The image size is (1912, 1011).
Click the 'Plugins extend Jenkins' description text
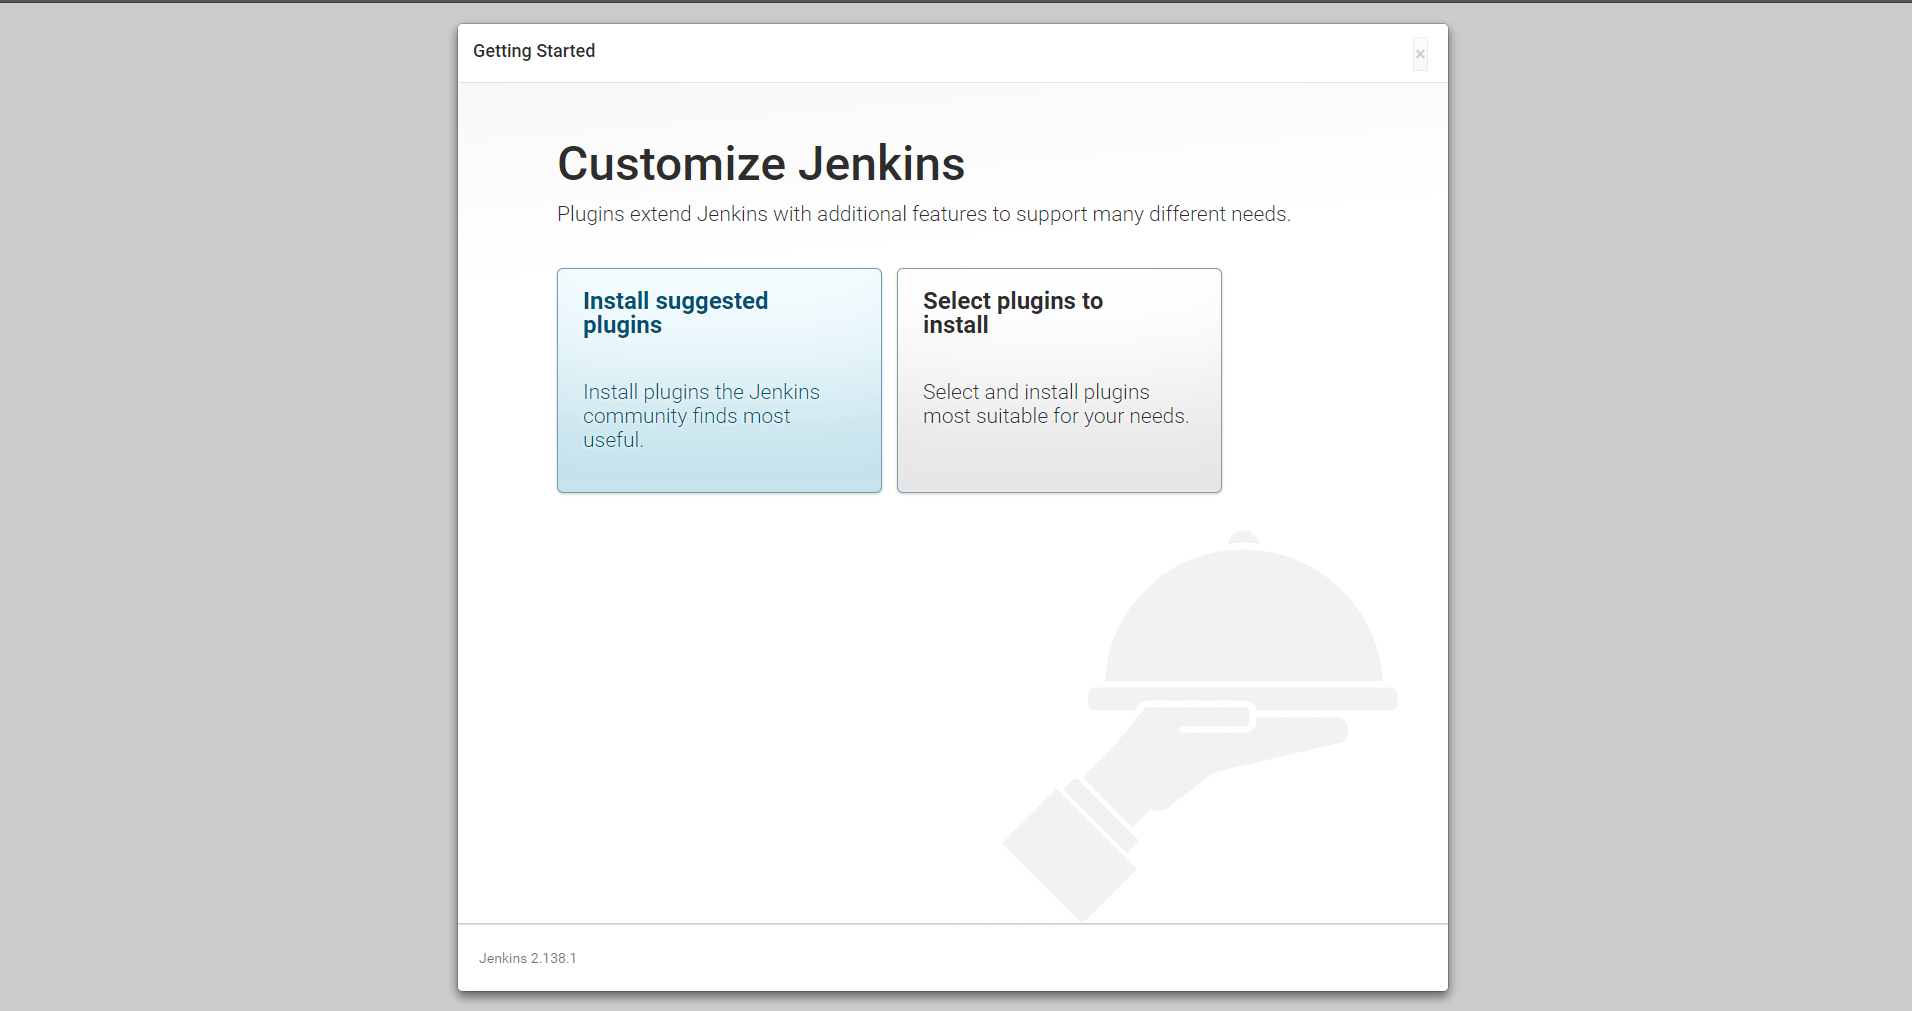tap(924, 214)
